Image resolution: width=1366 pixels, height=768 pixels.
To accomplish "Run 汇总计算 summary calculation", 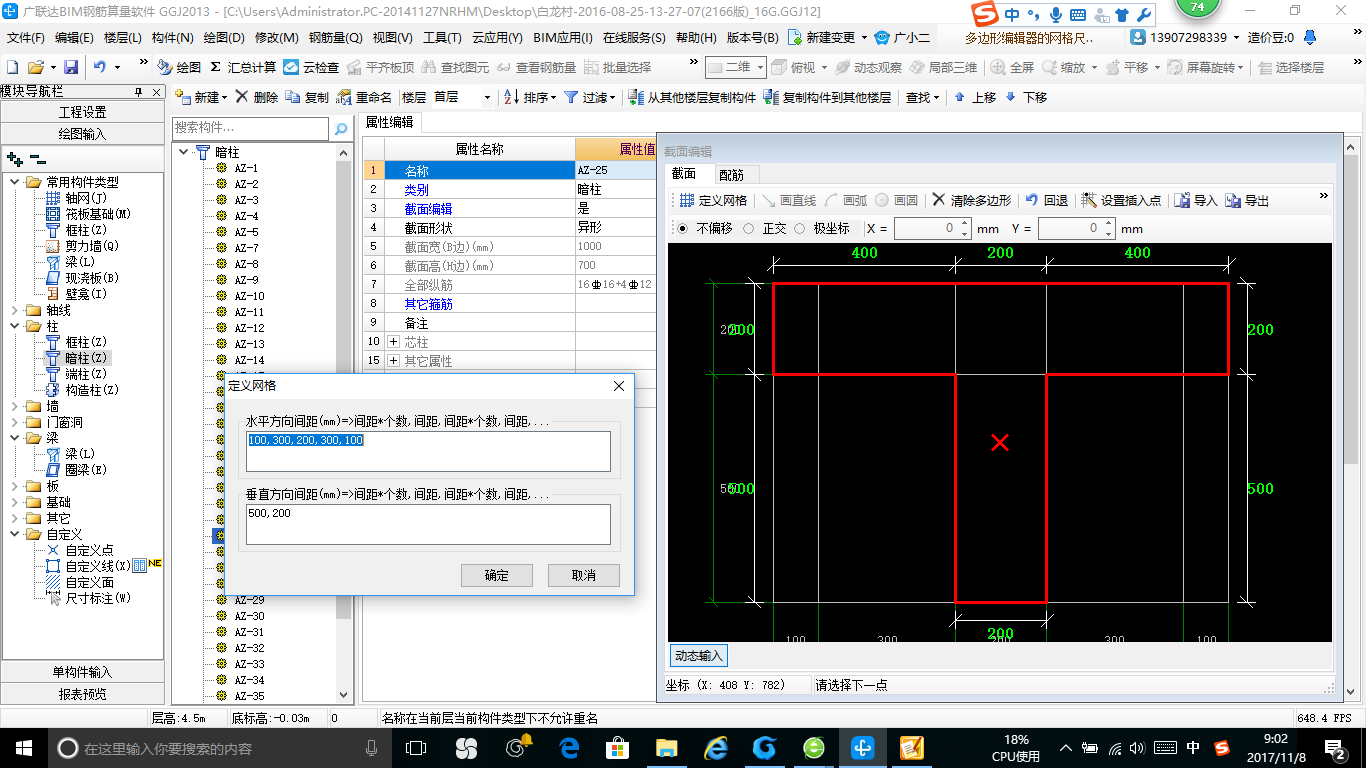I will coord(243,67).
